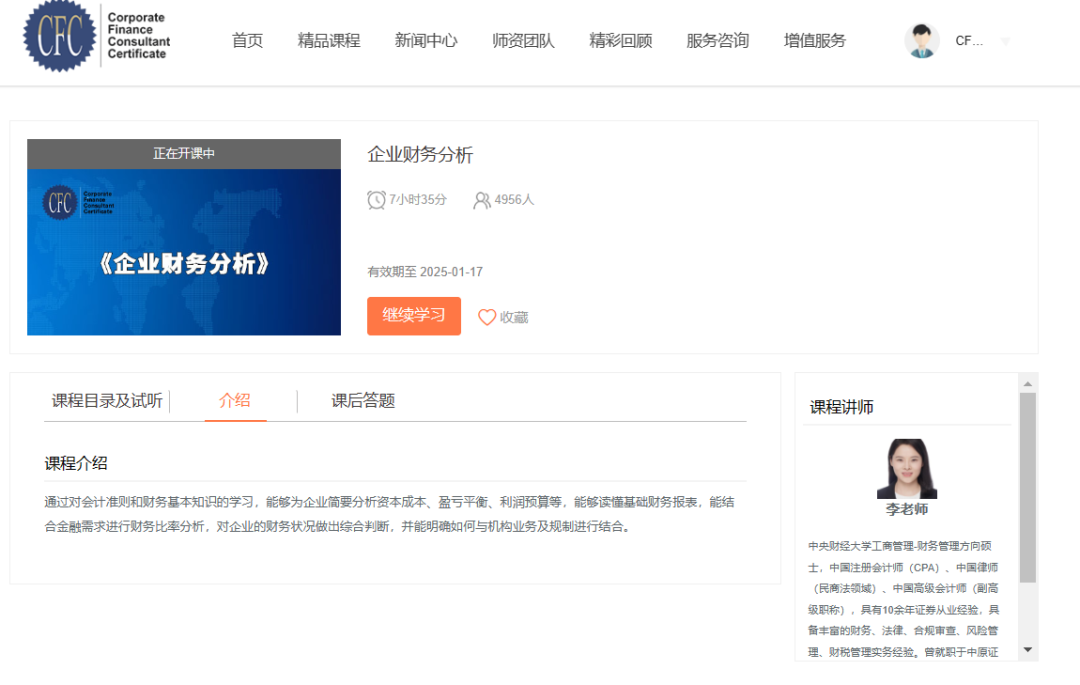This screenshot has height=685, width=1080.
Task: Click the 继续学习 button
Action: [x=414, y=316]
